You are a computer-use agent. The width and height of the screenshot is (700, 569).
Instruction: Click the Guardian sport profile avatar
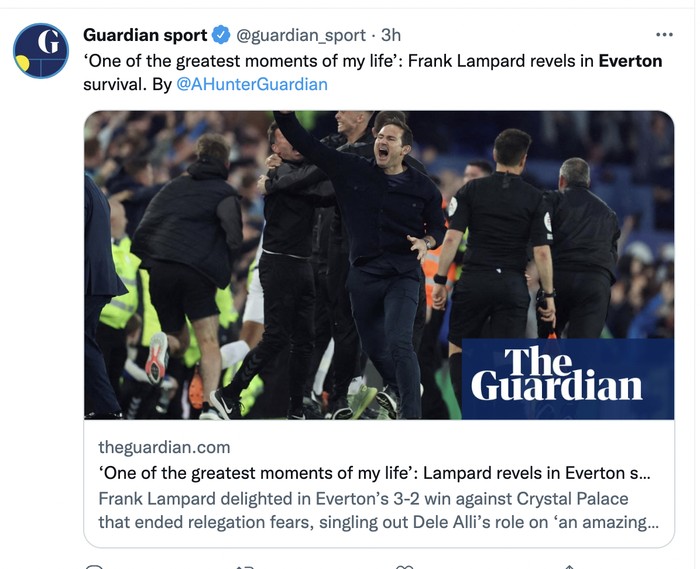(x=41, y=51)
